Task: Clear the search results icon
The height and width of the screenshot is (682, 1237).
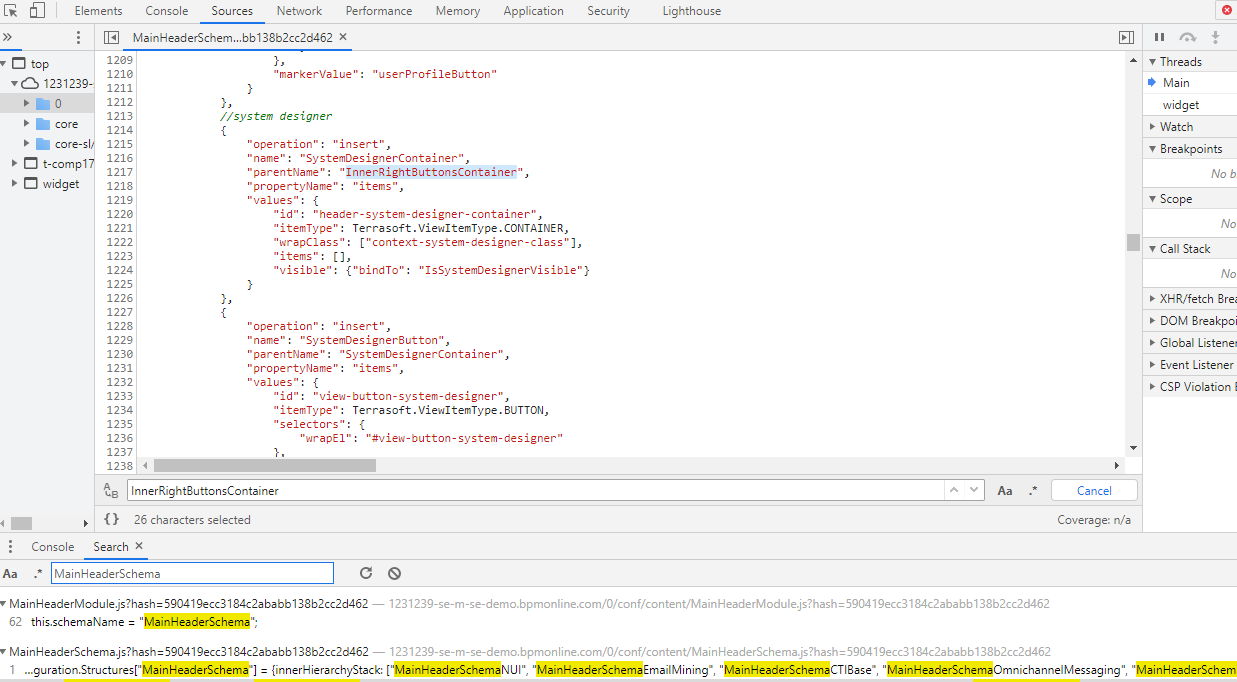Action: tap(395, 573)
